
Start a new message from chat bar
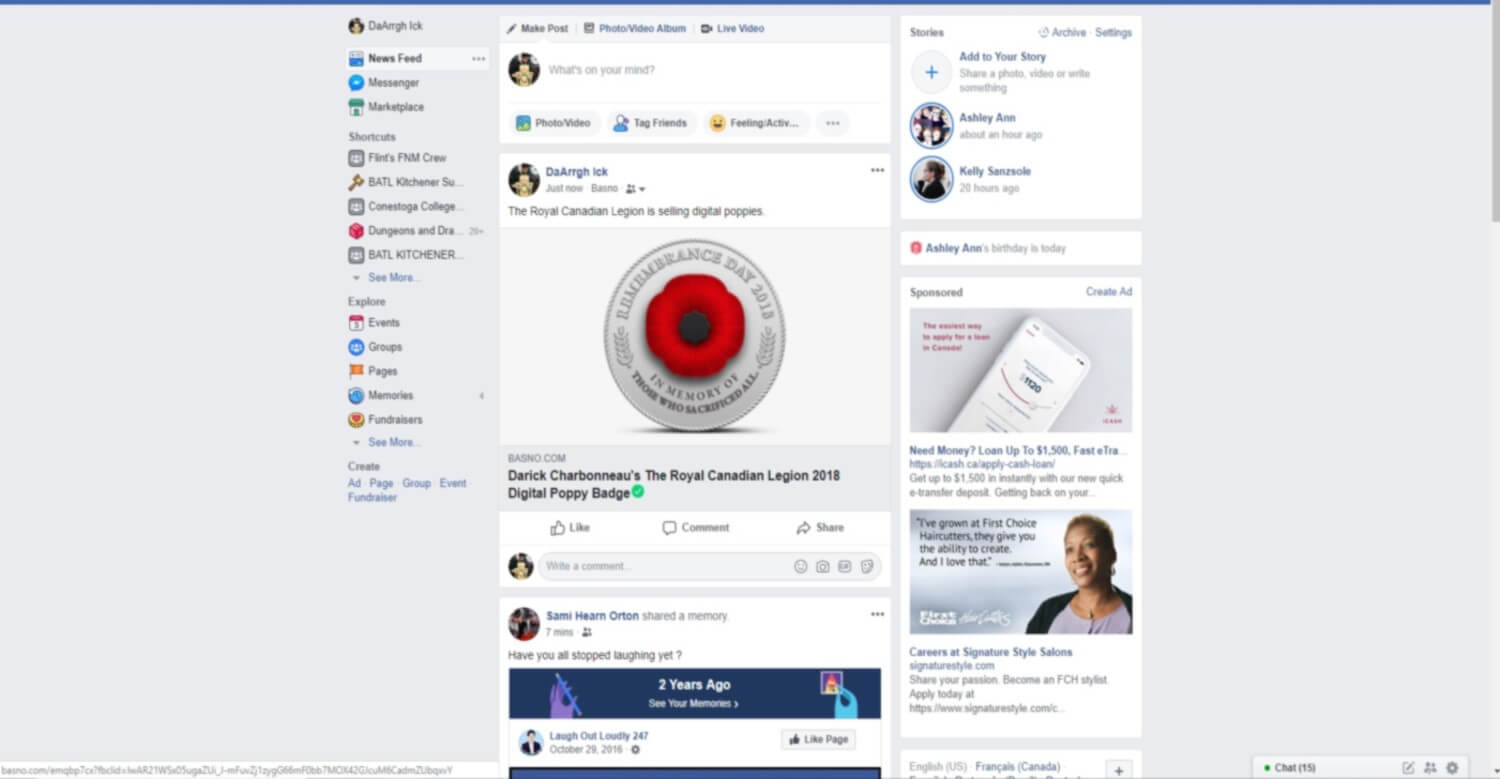[1408, 768]
